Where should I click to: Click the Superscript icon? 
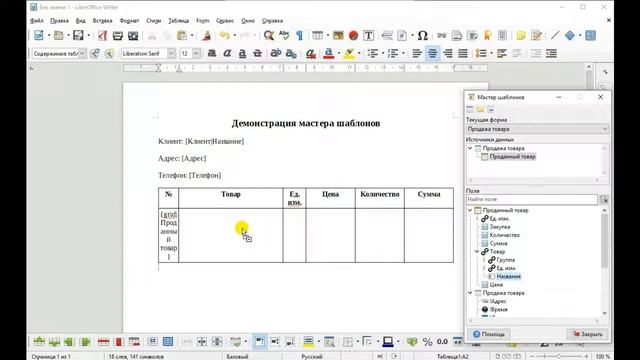(276, 53)
